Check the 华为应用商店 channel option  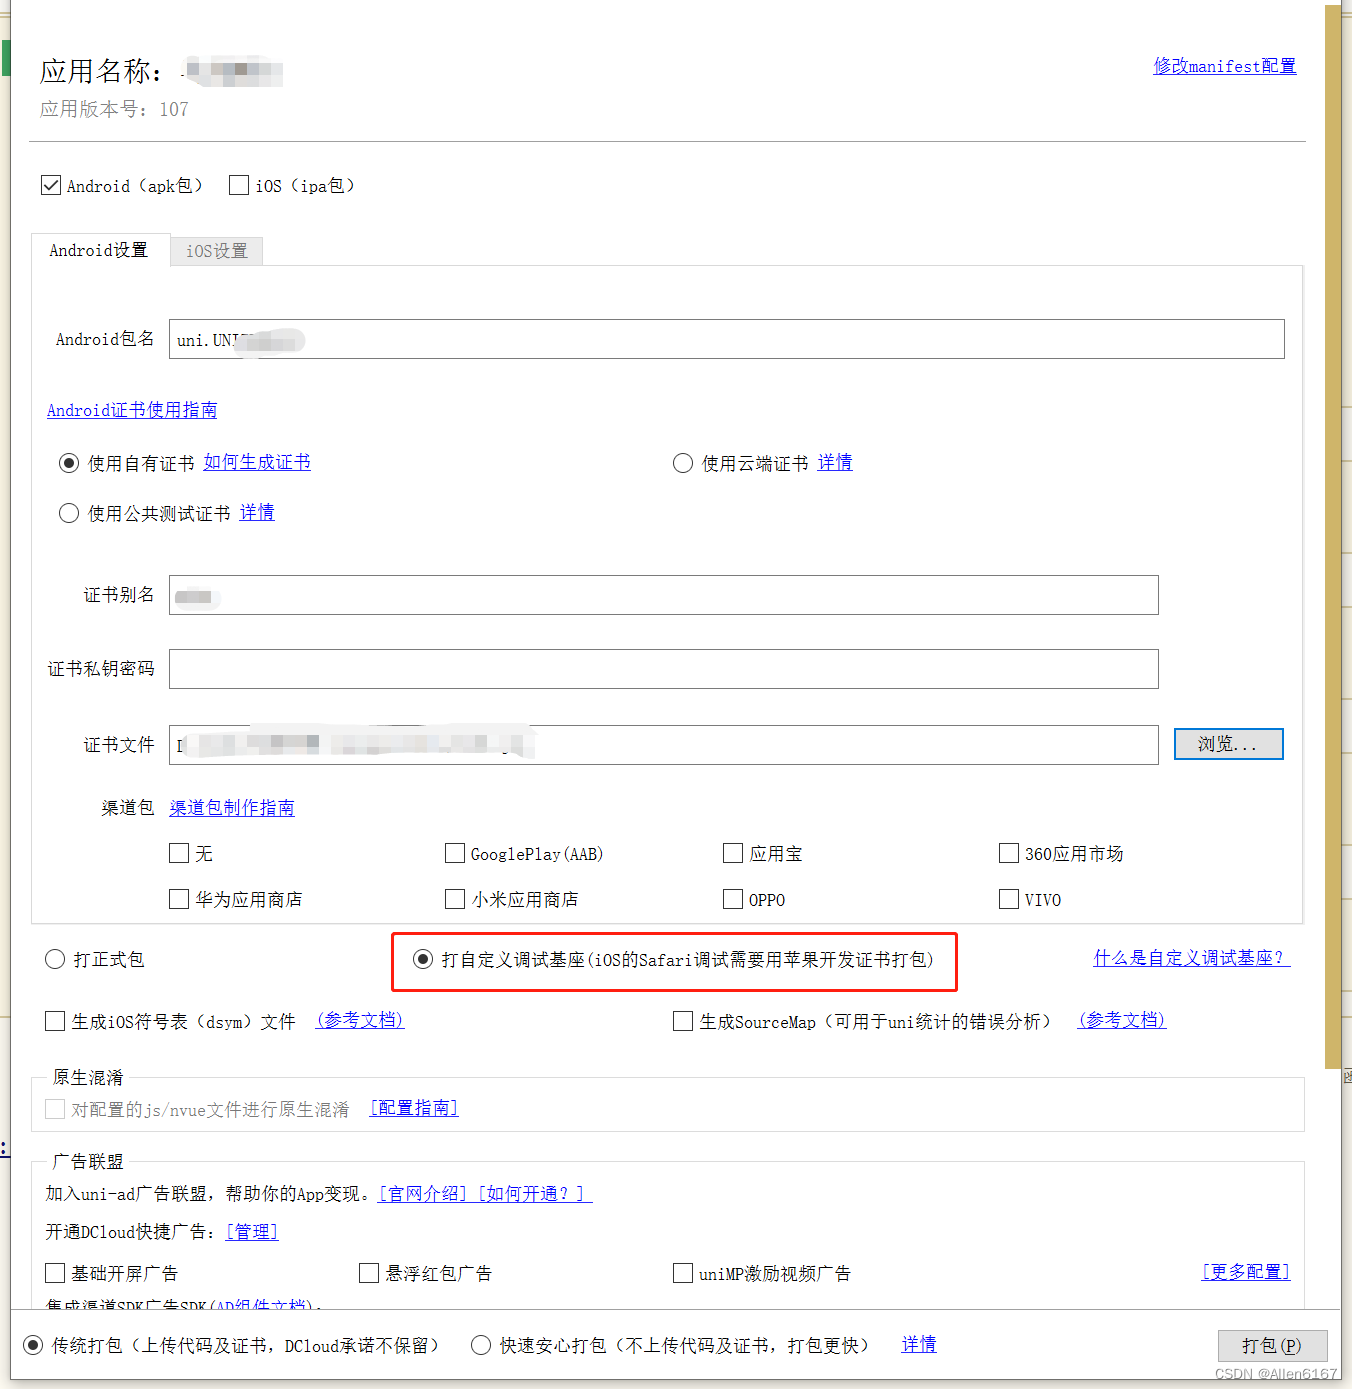(x=178, y=899)
